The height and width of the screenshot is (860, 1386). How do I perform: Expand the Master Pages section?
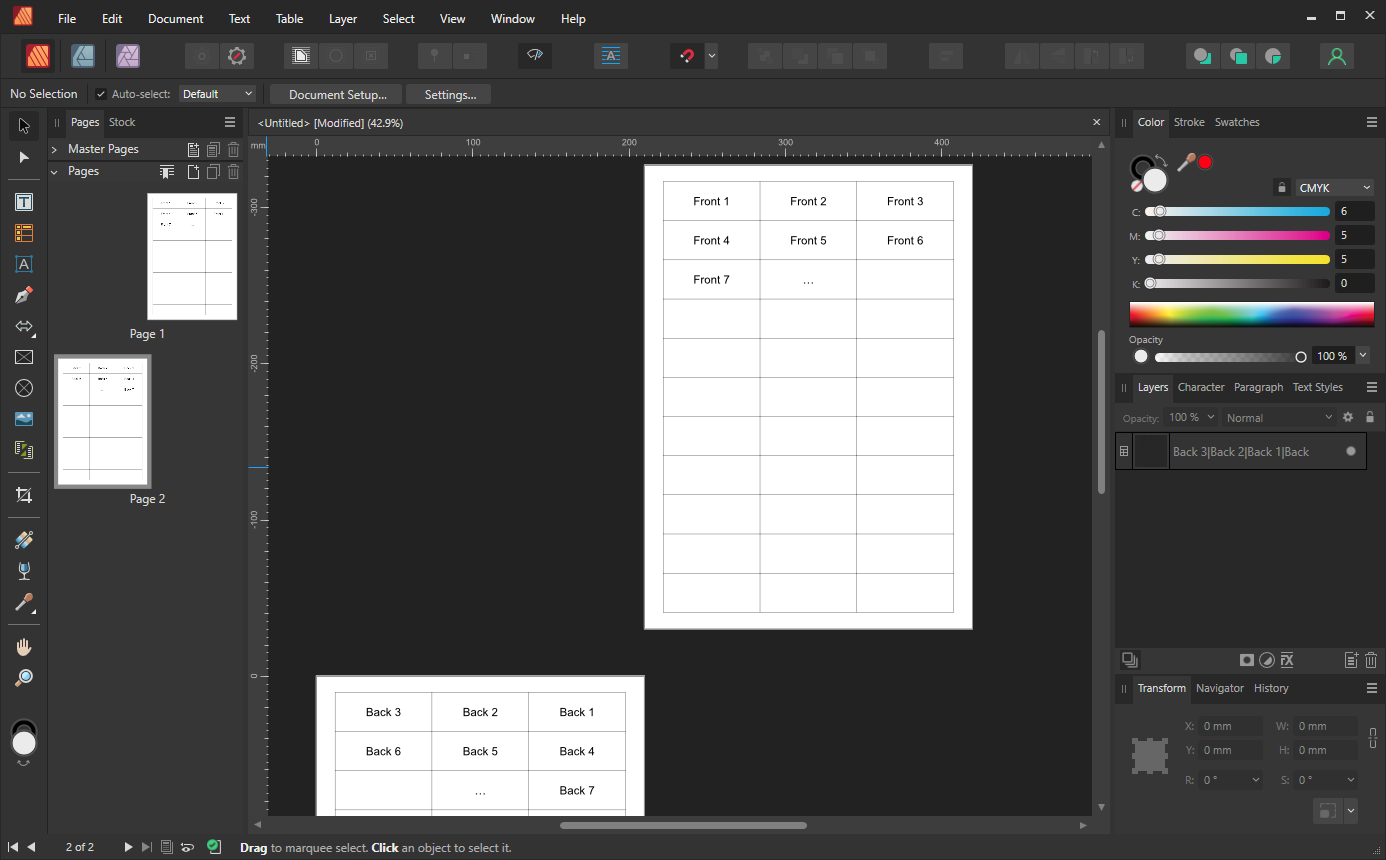(54, 149)
